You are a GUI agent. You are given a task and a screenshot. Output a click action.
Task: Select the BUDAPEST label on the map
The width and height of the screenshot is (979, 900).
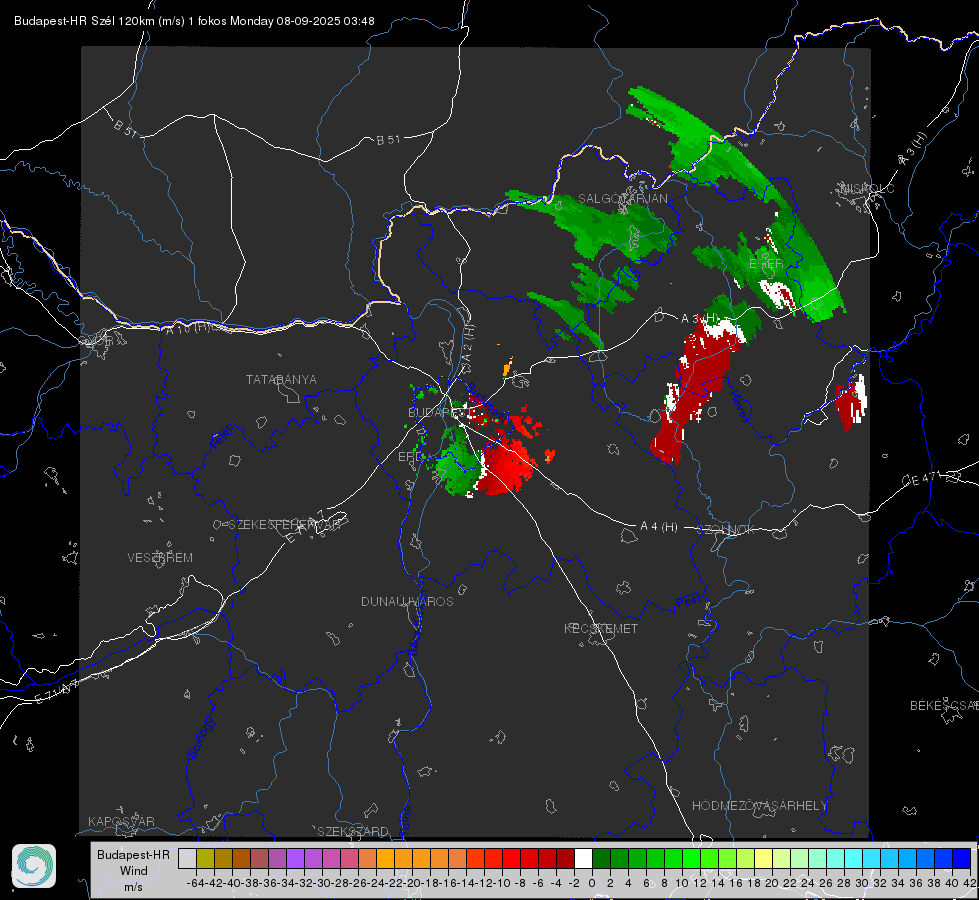click(x=440, y=413)
